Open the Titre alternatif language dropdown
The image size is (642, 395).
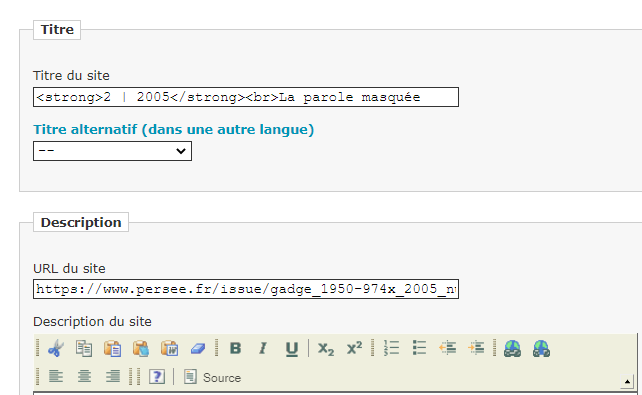[112, 151]
